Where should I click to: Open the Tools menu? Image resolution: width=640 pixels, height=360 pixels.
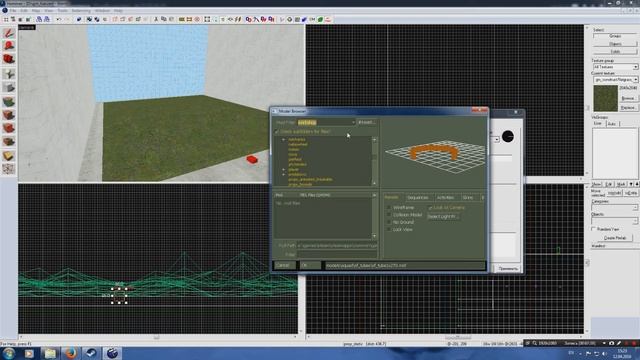click(x=62, y=11)
